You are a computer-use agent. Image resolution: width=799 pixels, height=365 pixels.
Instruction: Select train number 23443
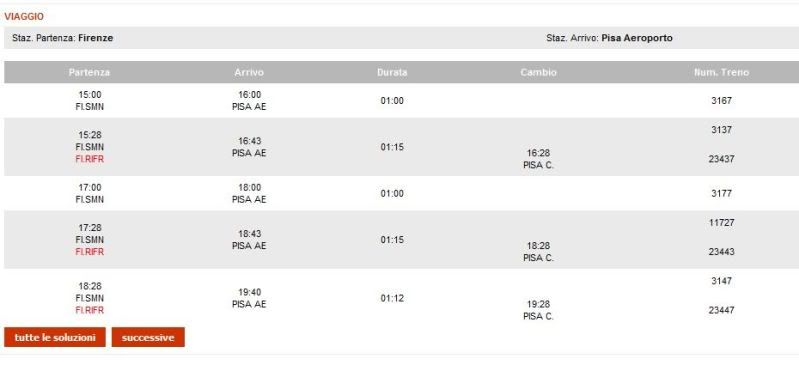pyautogui.click(x=721, y=252)
